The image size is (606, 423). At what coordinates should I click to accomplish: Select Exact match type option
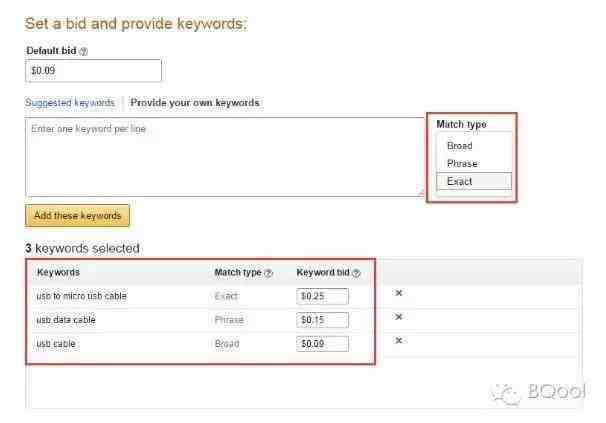pos(474,181)
